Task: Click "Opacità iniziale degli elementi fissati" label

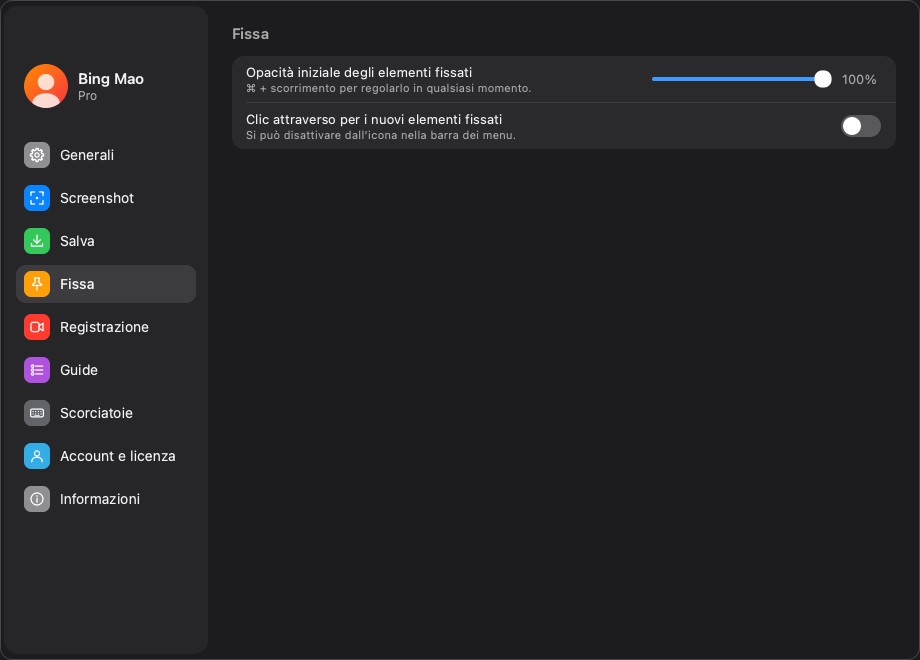Action: 359,72
